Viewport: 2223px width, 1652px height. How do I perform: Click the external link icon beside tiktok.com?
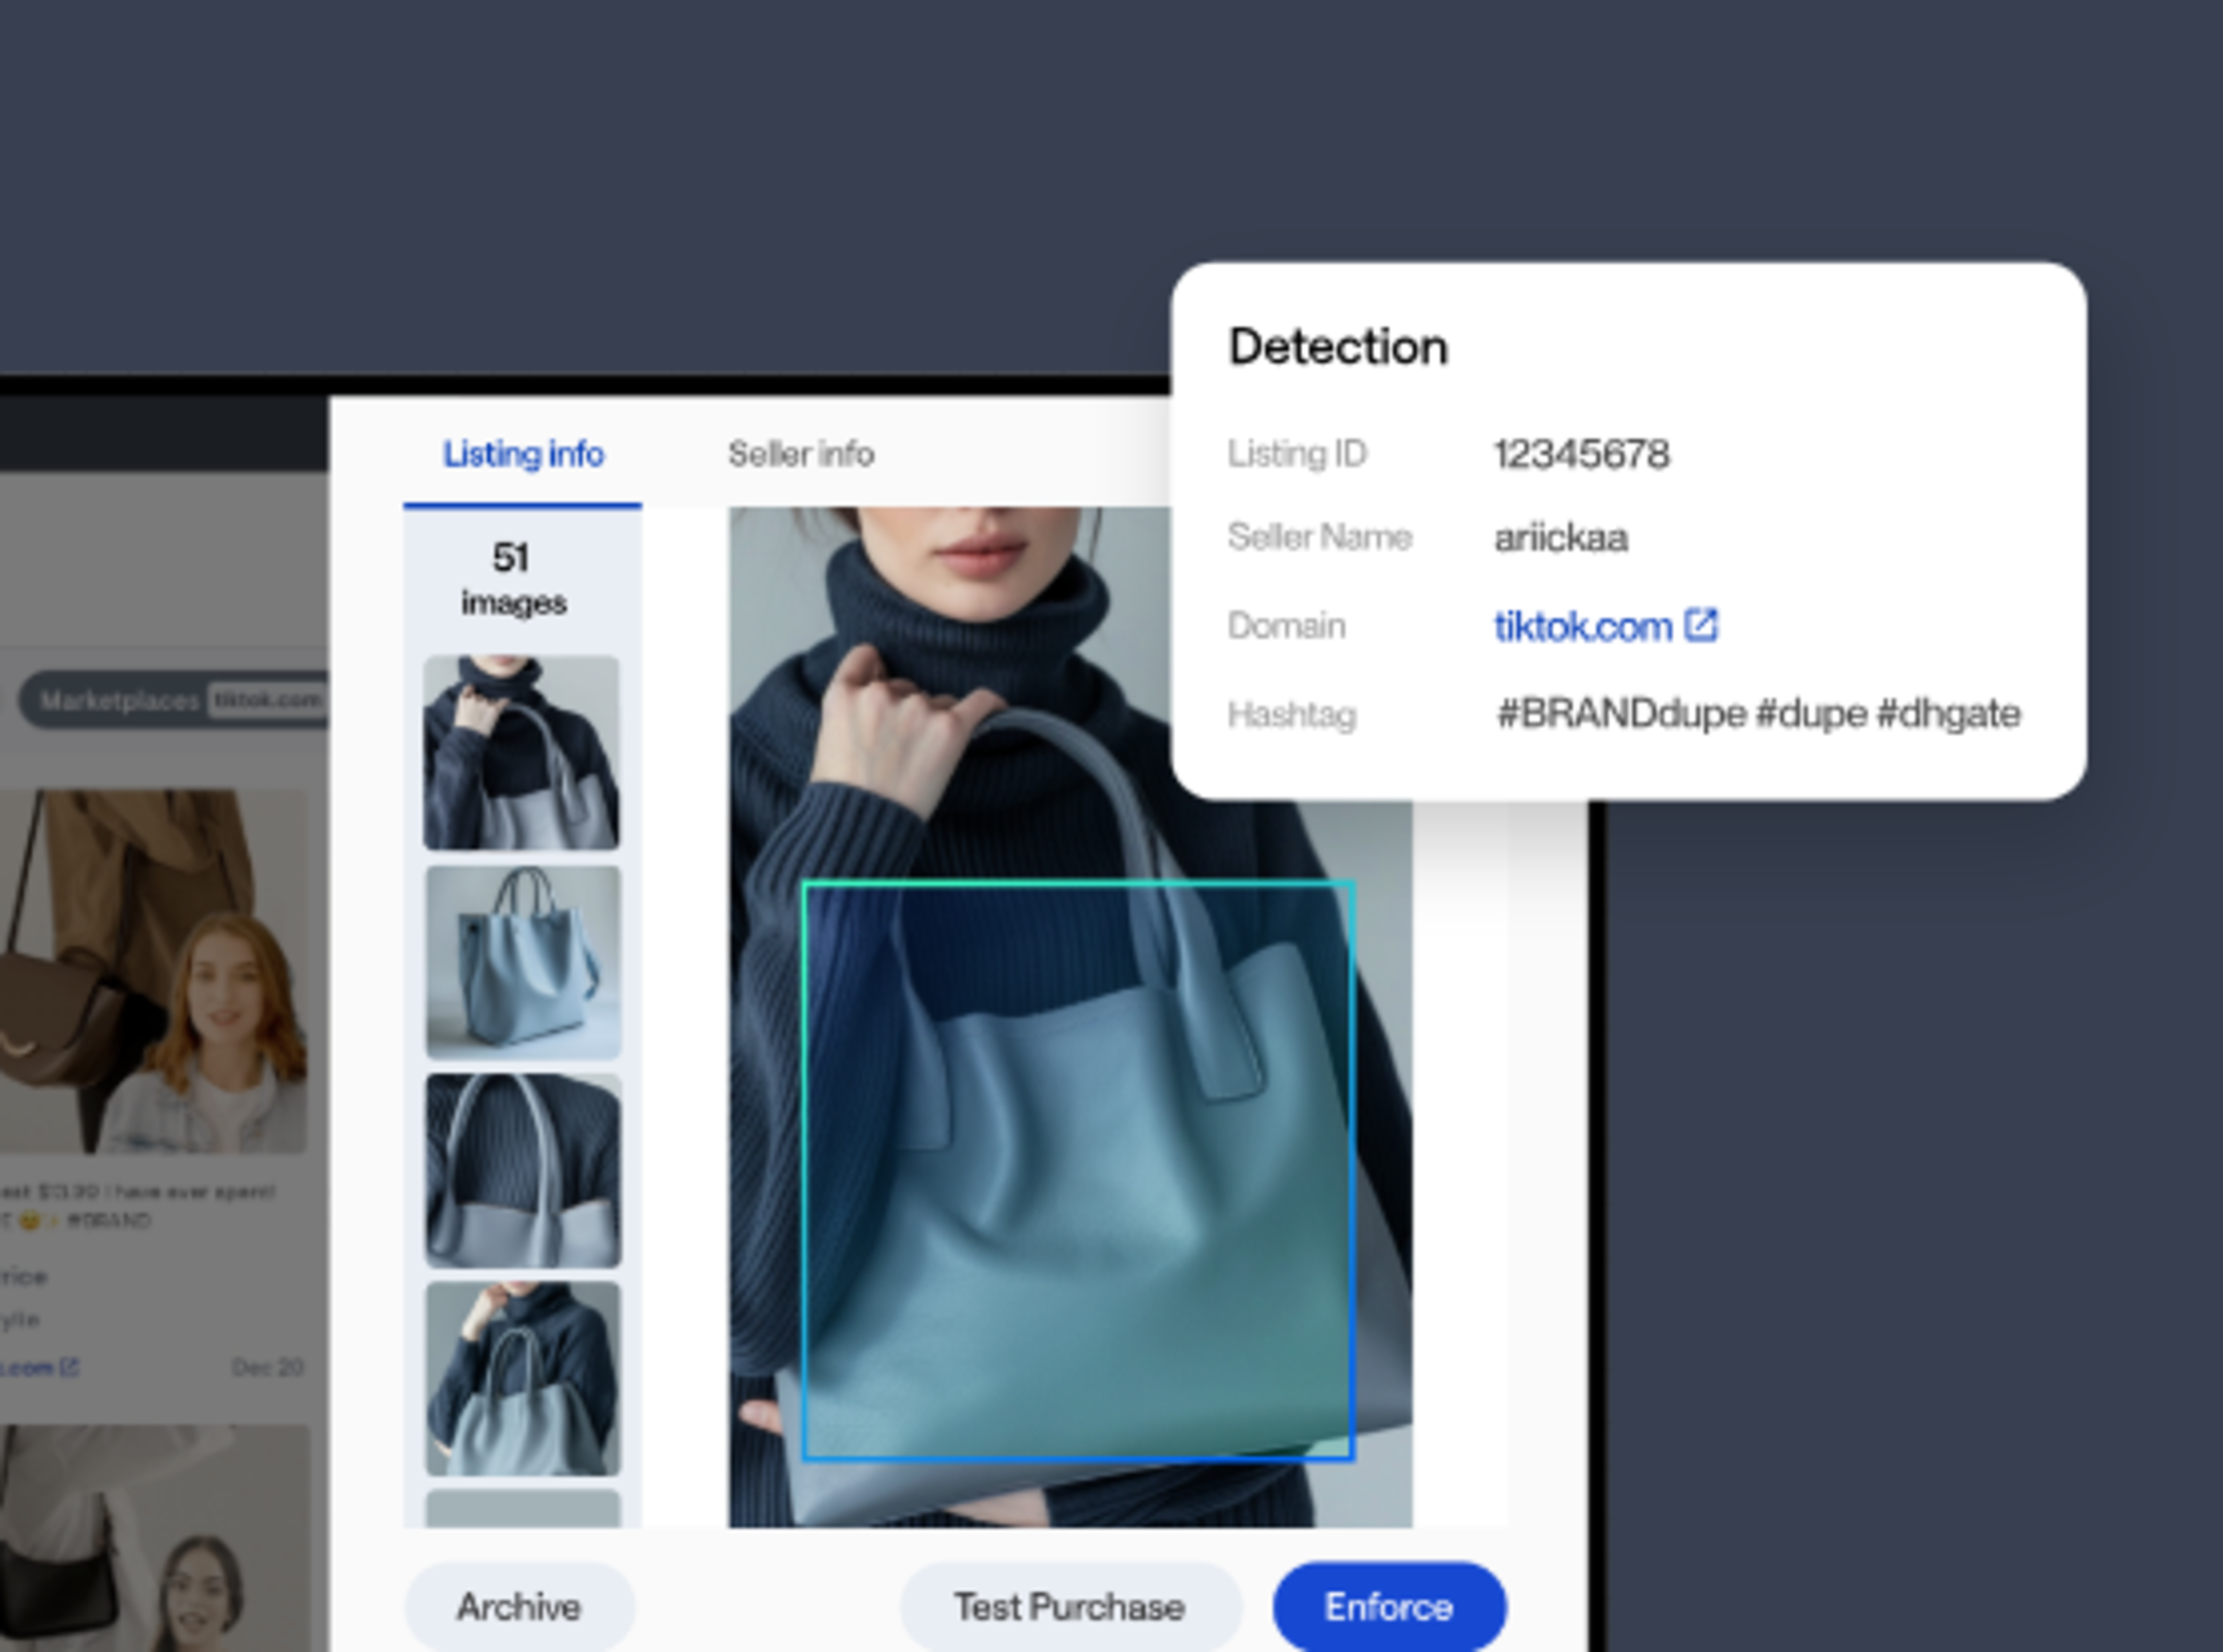tap(1701, 625)
